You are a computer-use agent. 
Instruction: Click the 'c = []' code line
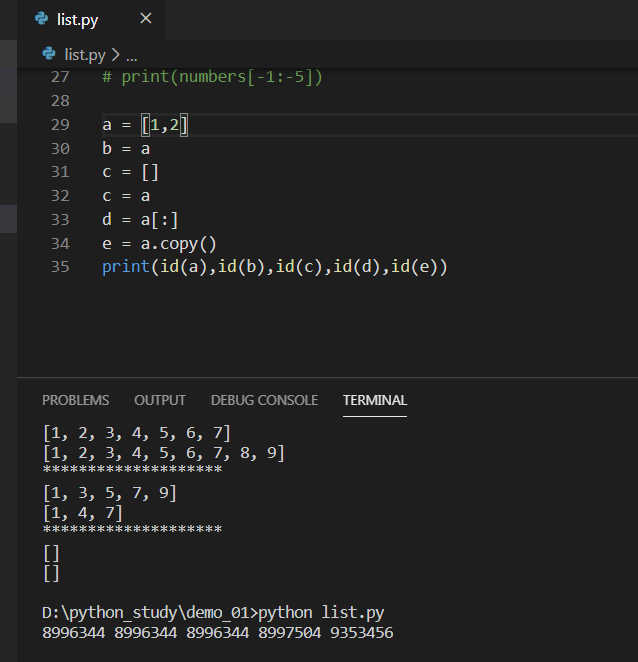pyautogui.click(x=130, y=172)
